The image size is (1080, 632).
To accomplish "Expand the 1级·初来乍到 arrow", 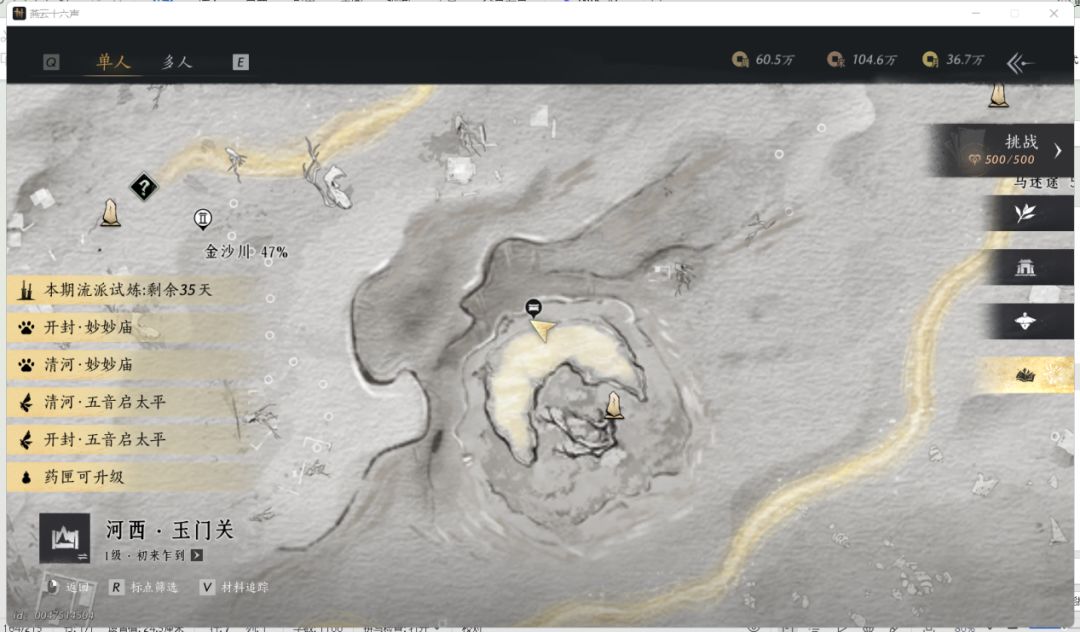I will 197,556.
